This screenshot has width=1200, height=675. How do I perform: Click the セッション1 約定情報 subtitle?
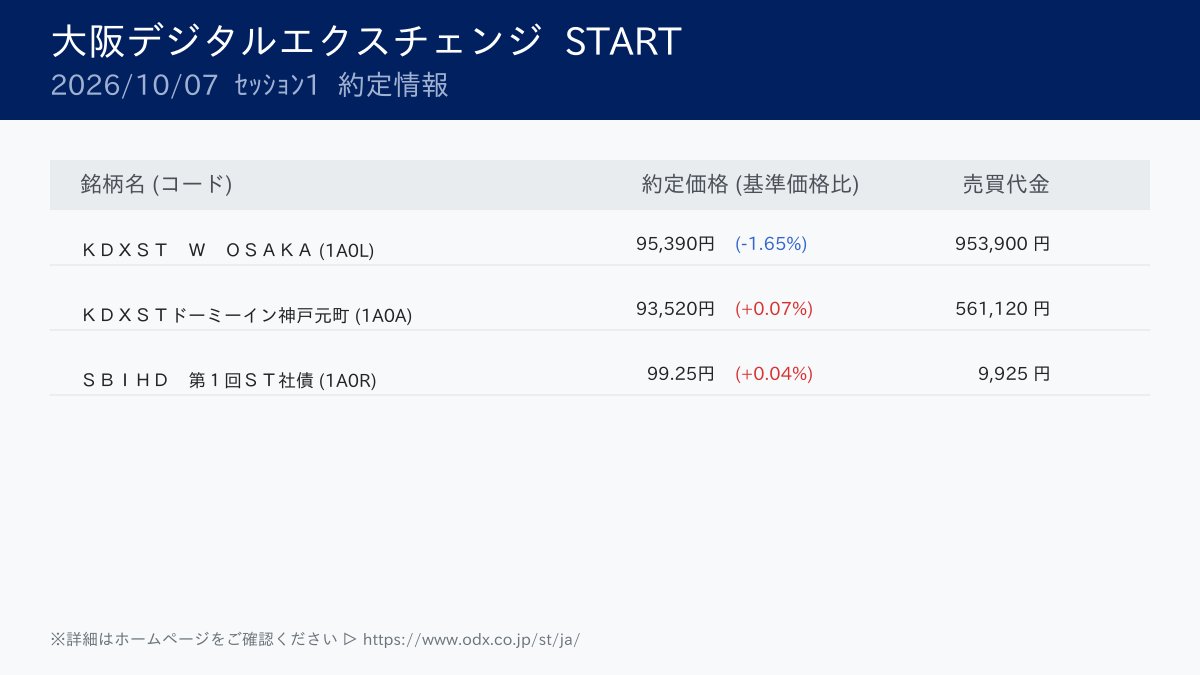click(x=341, y=85)
